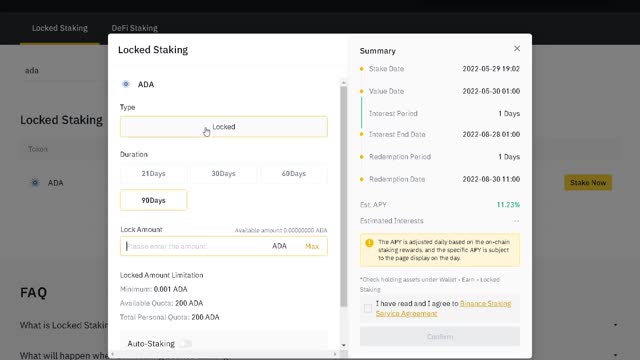Click the Max amount link
Viewport: 640px width, 360px height.
[312, 246]
